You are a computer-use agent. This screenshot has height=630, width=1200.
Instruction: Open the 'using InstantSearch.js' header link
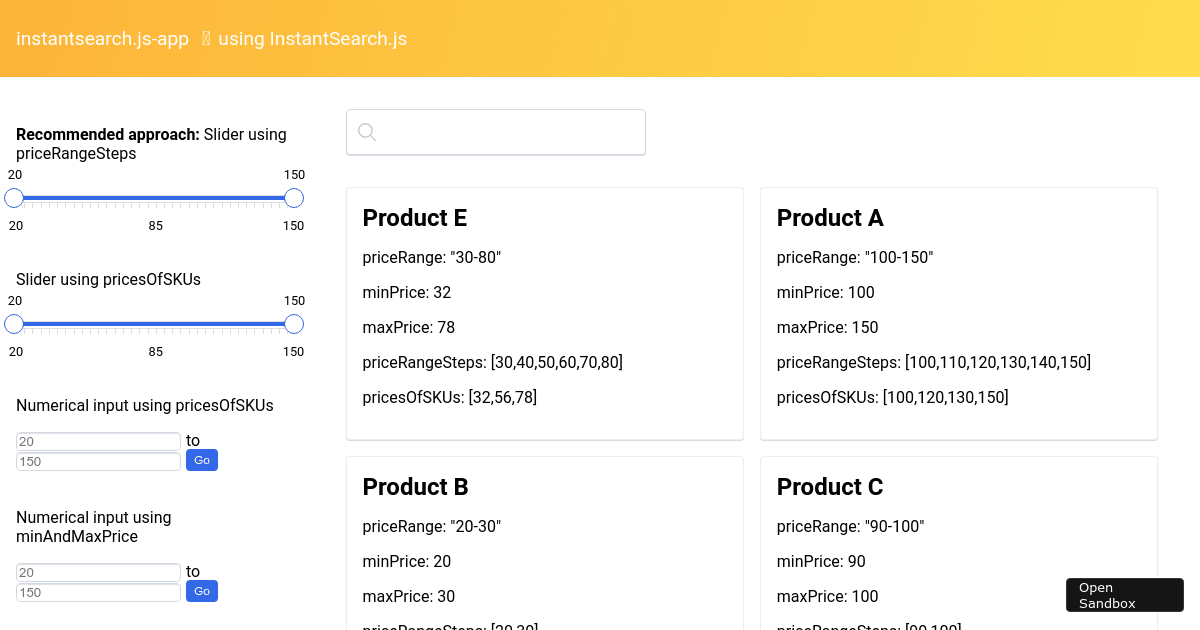pyautogui.click(x=312, y=39)
